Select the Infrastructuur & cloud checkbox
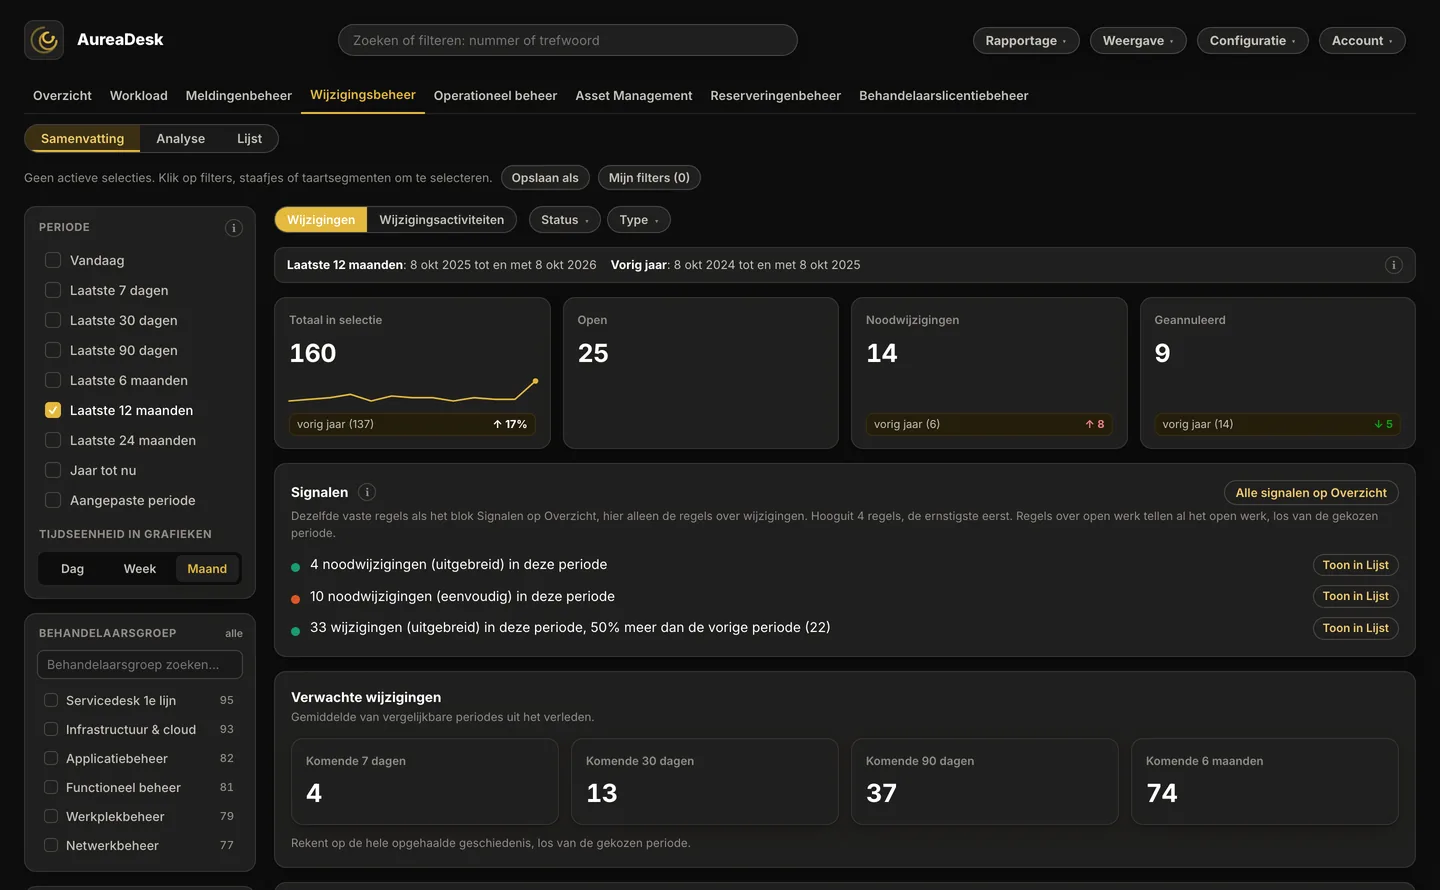Screen dimensions: 1440x890 (x=51, y=729)
